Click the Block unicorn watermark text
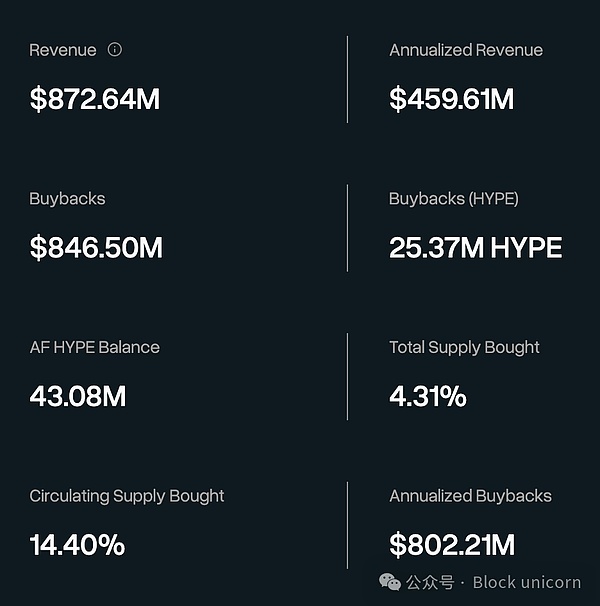 (x=529, y=582)
